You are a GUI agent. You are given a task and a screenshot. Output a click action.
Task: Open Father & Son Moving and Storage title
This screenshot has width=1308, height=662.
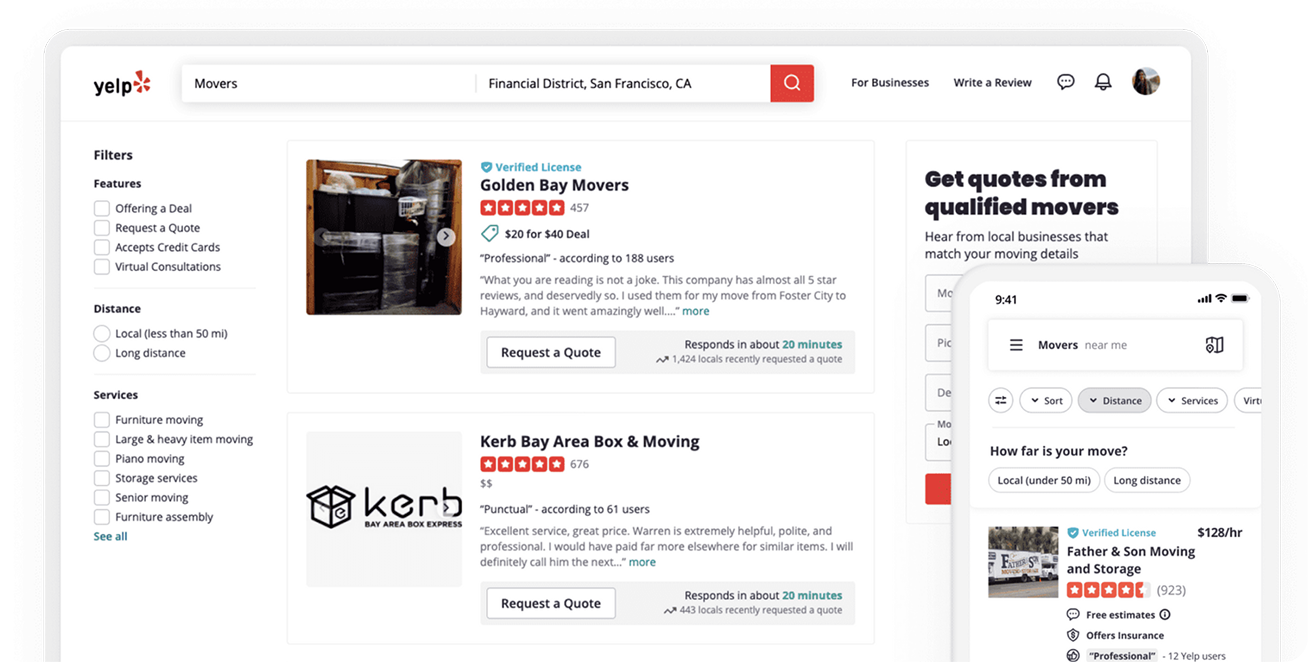tap(1131, 560)
